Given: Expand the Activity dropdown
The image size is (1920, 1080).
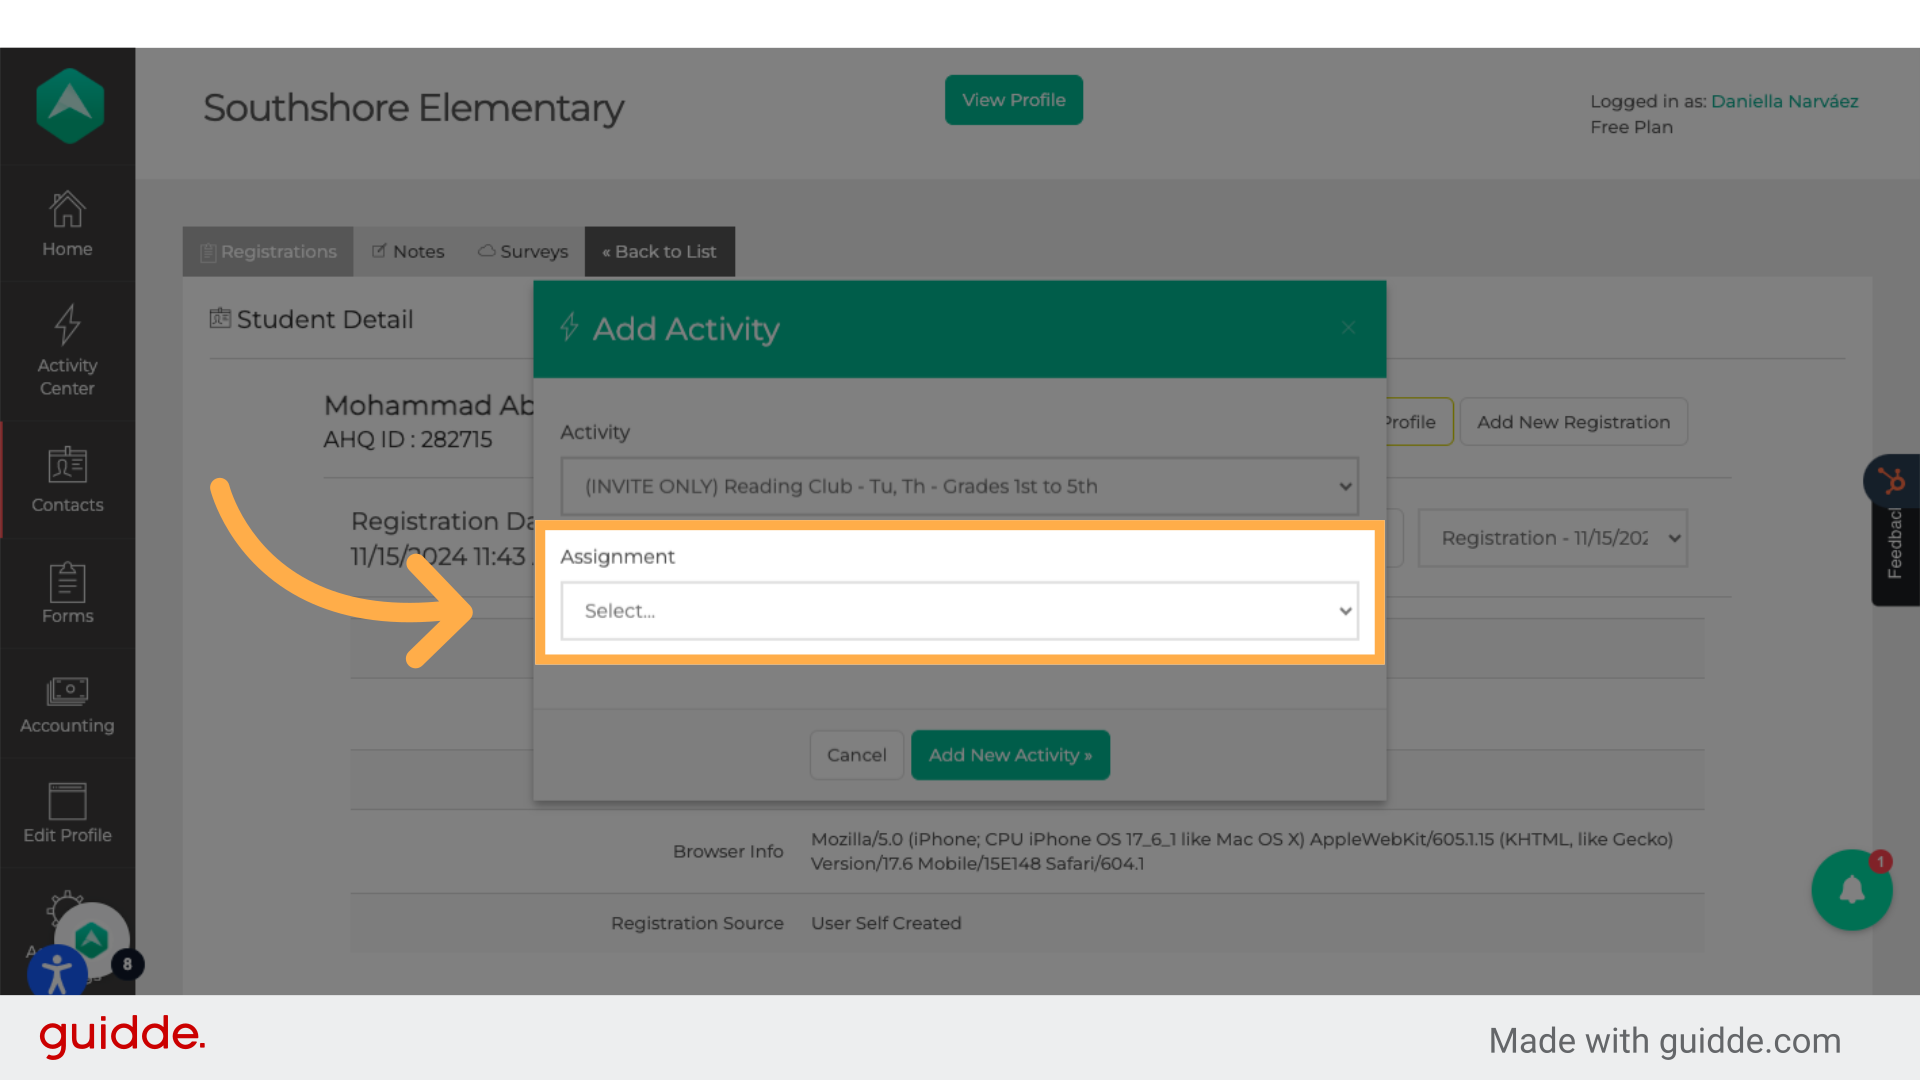Looking at the screenshot, I should click(959, 486).
